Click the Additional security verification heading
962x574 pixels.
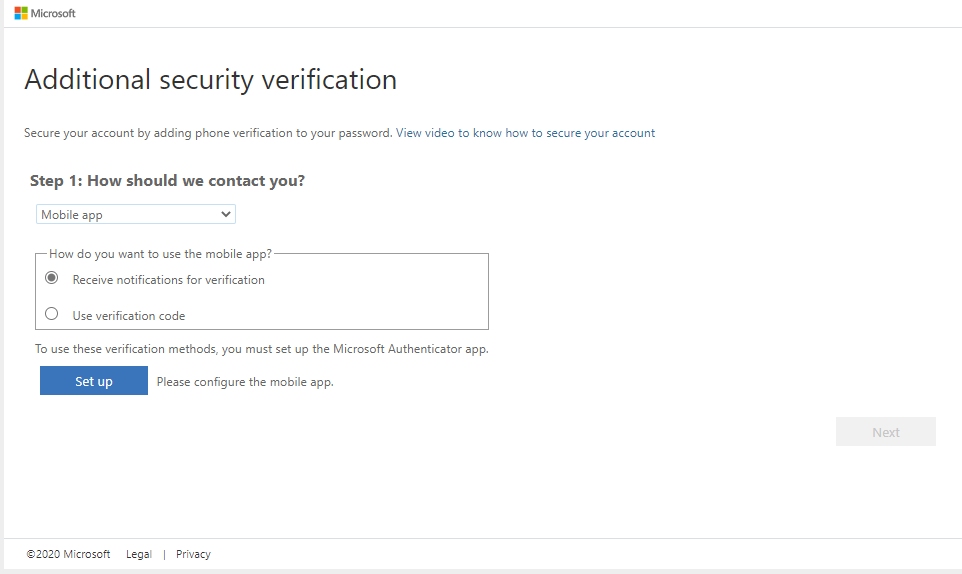point(210,80)
